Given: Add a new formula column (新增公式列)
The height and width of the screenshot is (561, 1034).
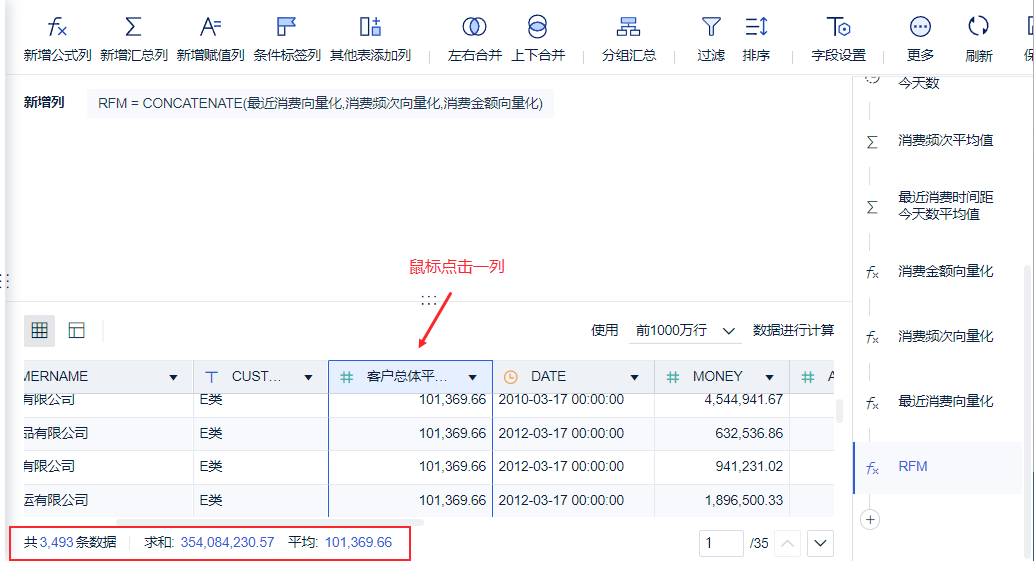Looking at the screenshot, I should [x=57, y=40].
